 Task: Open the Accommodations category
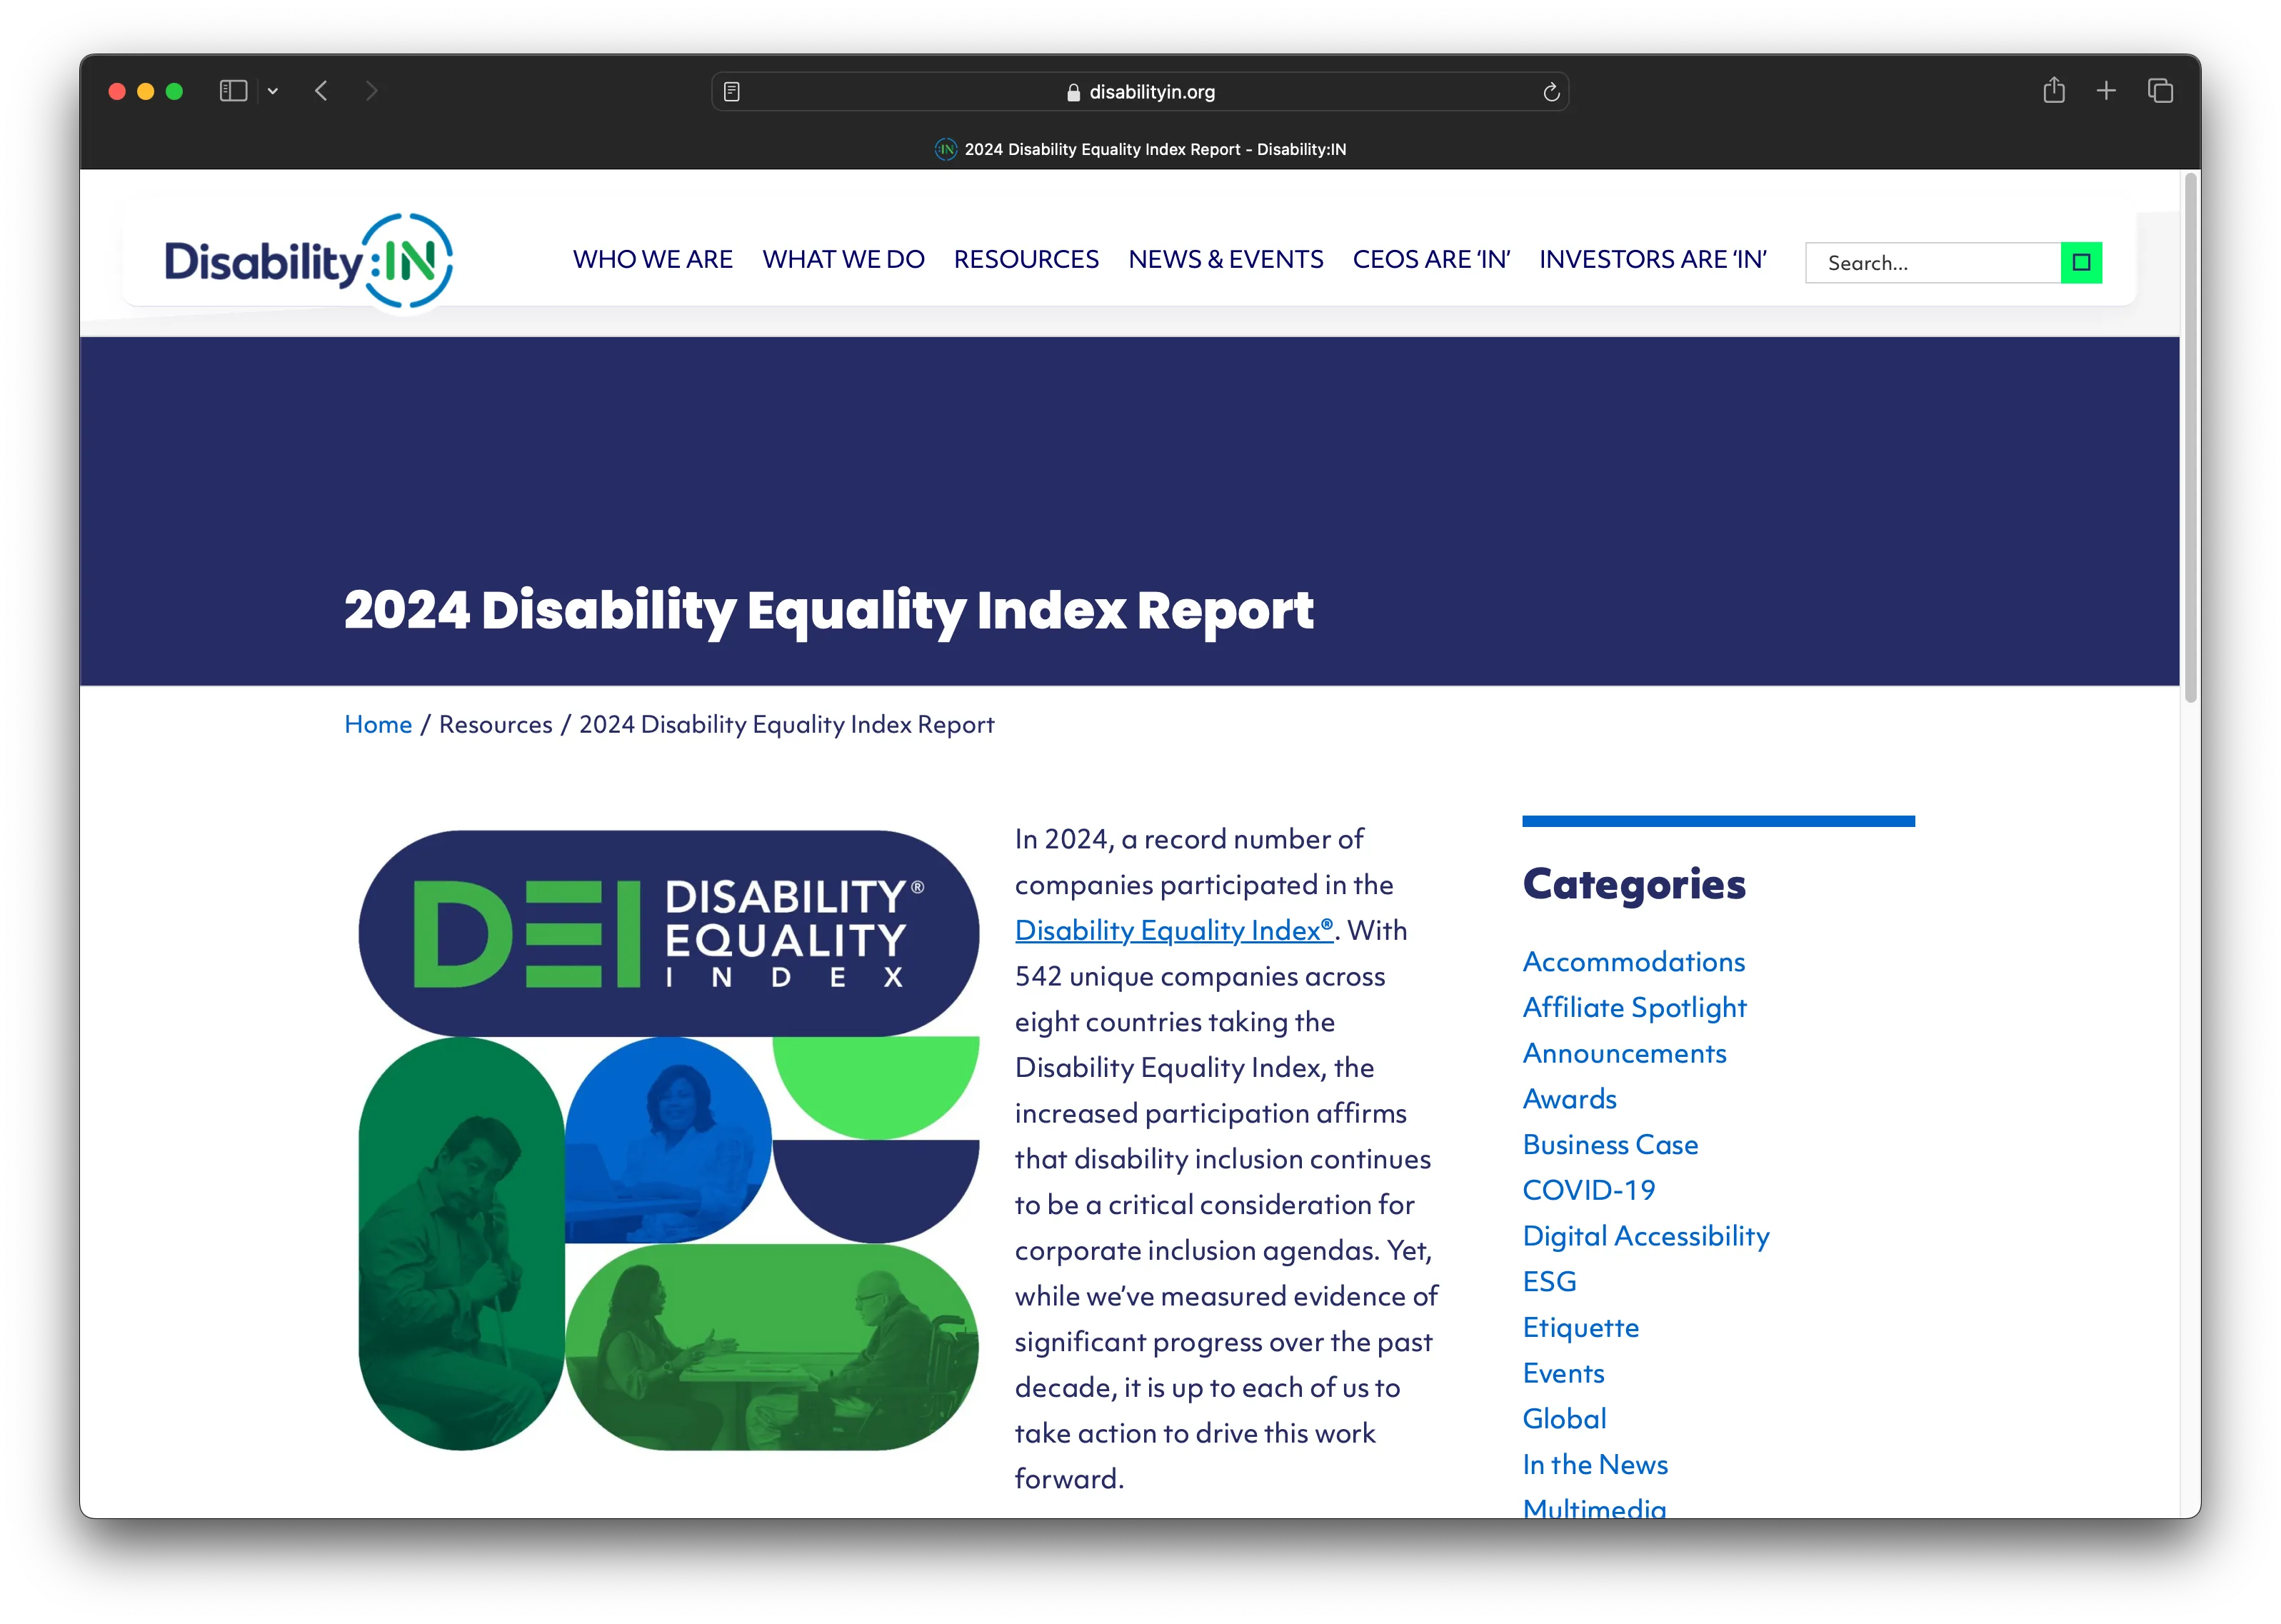tap(1633, 962)
